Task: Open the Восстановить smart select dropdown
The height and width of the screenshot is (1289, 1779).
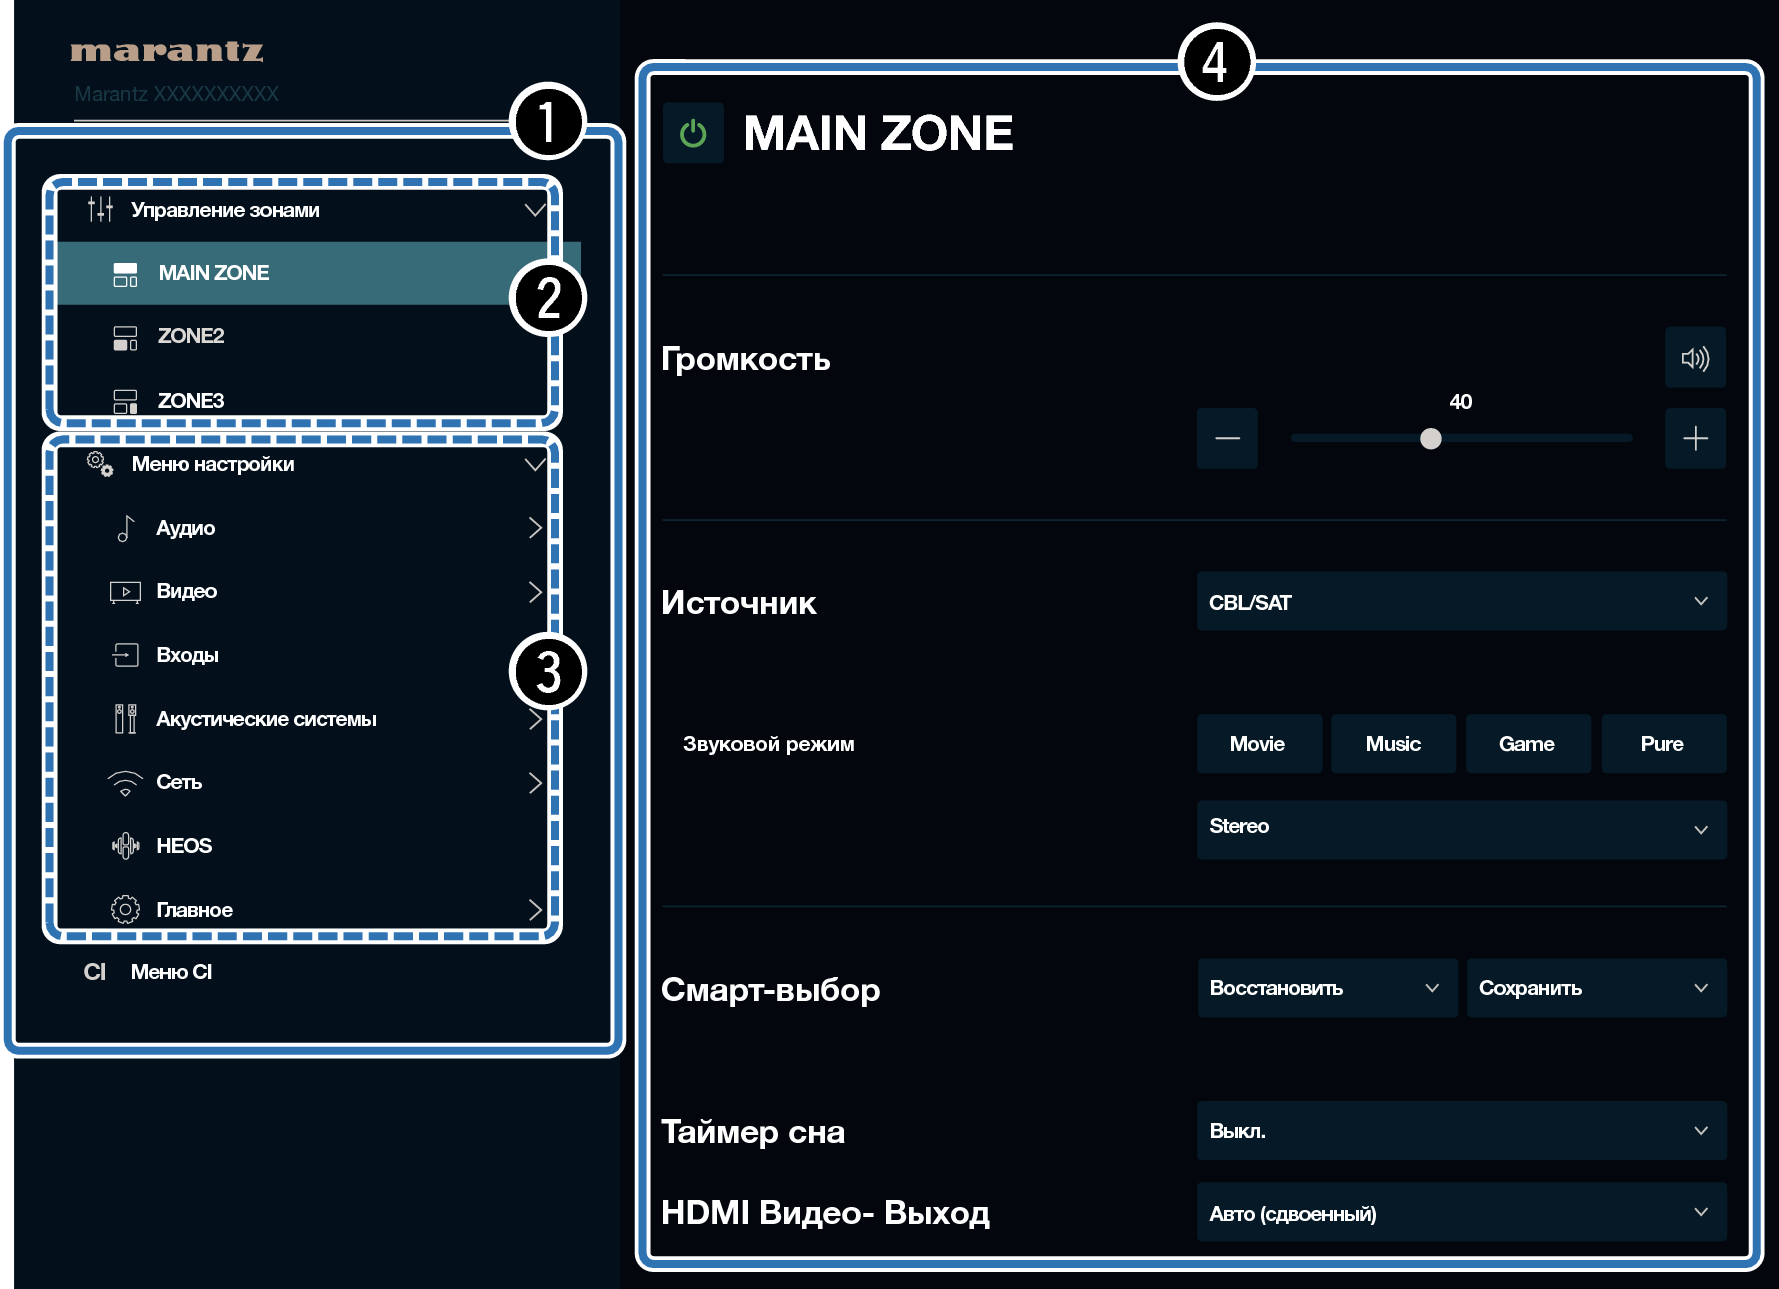Action: coord(1326,988)
